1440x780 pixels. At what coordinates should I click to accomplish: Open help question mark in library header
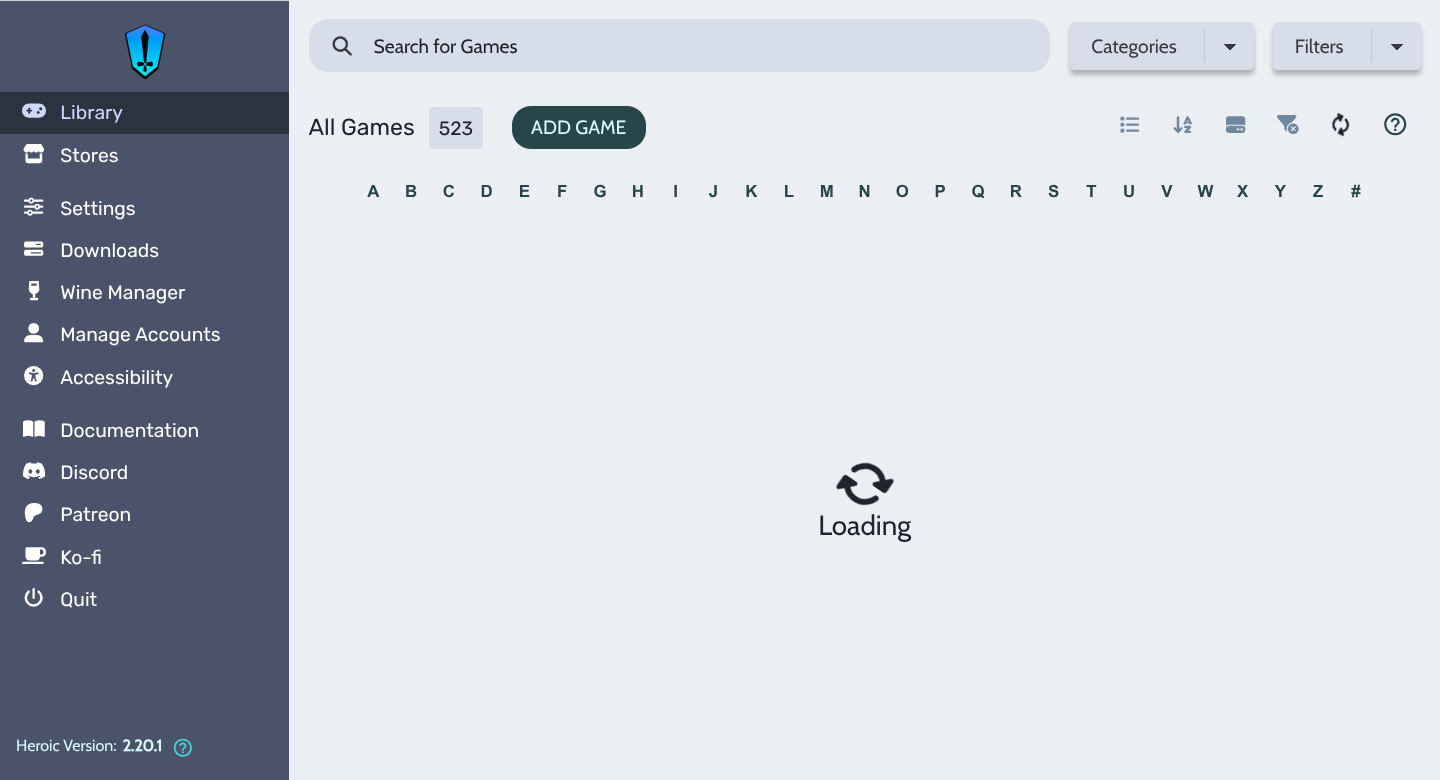point(1395,125)
